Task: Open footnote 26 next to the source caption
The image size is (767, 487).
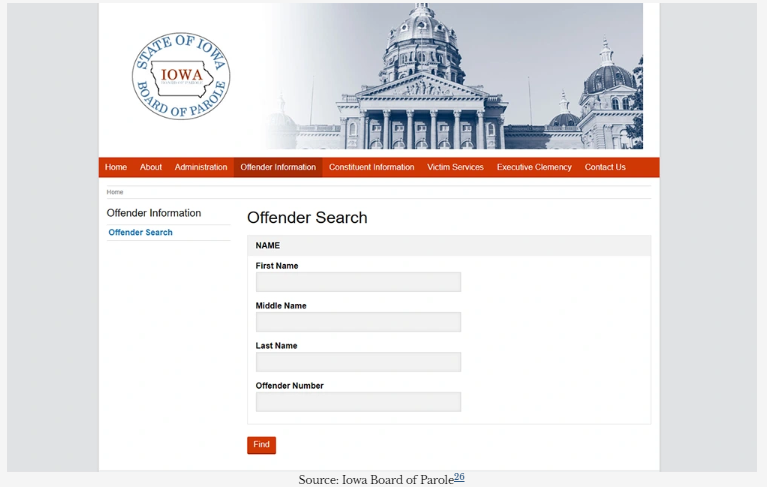Action: [x=459, y=477]
